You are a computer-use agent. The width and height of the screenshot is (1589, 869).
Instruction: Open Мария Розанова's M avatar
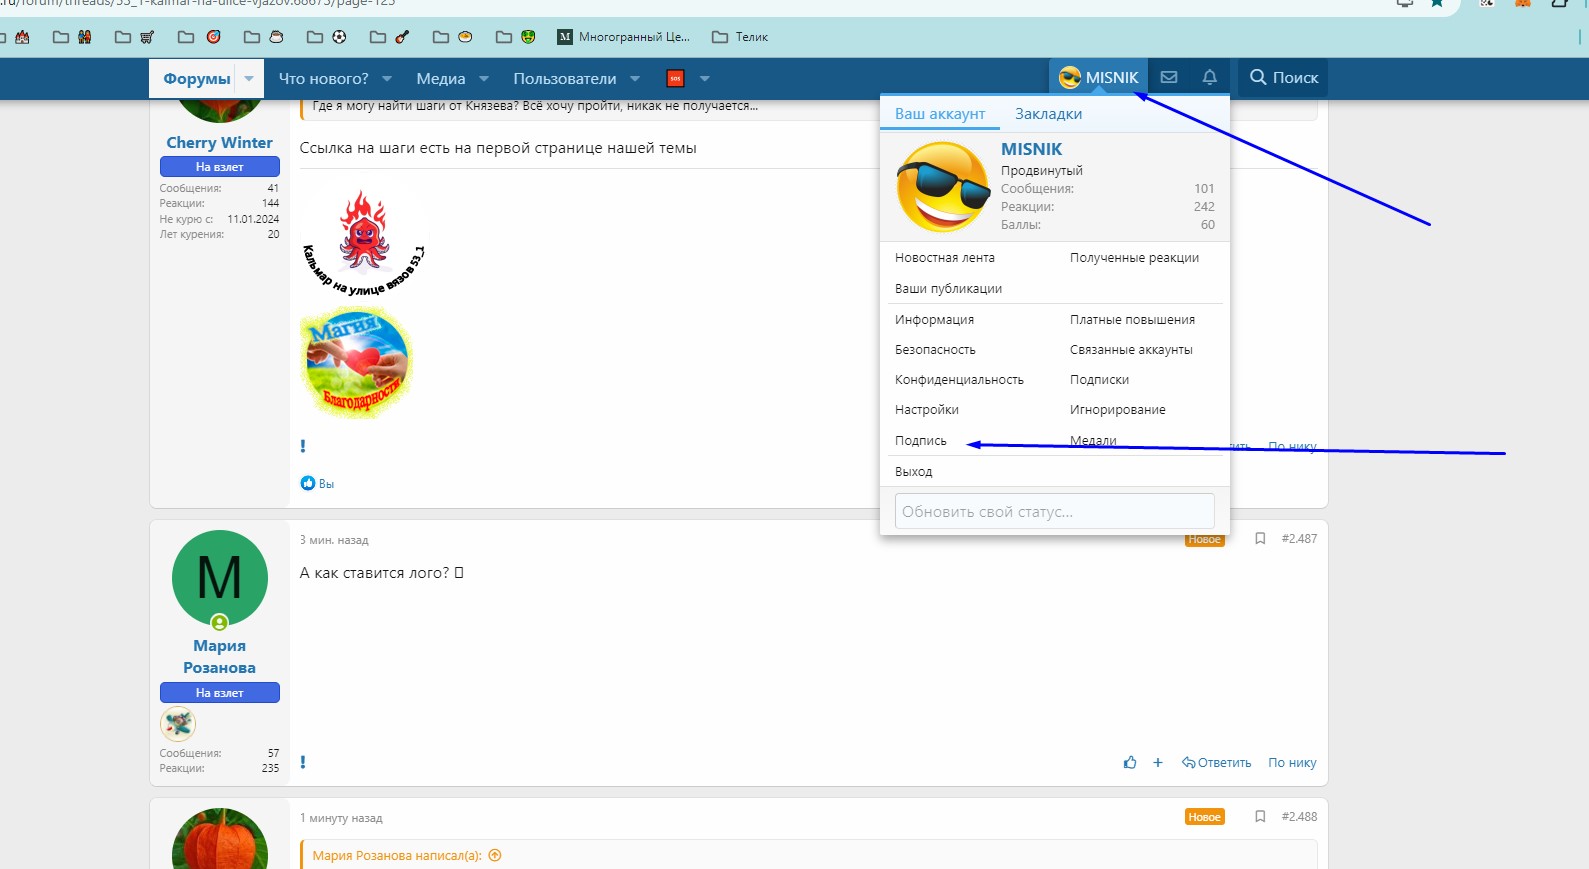pyautogui.click(x=219, y=578)
